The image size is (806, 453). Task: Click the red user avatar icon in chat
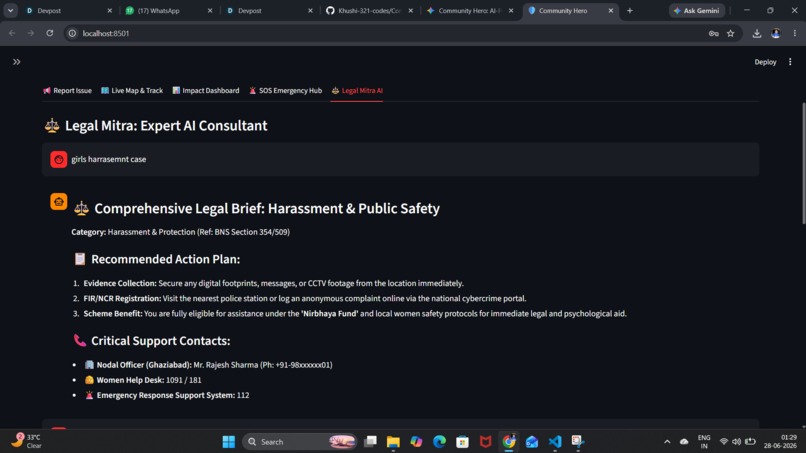tap(59, 159)
